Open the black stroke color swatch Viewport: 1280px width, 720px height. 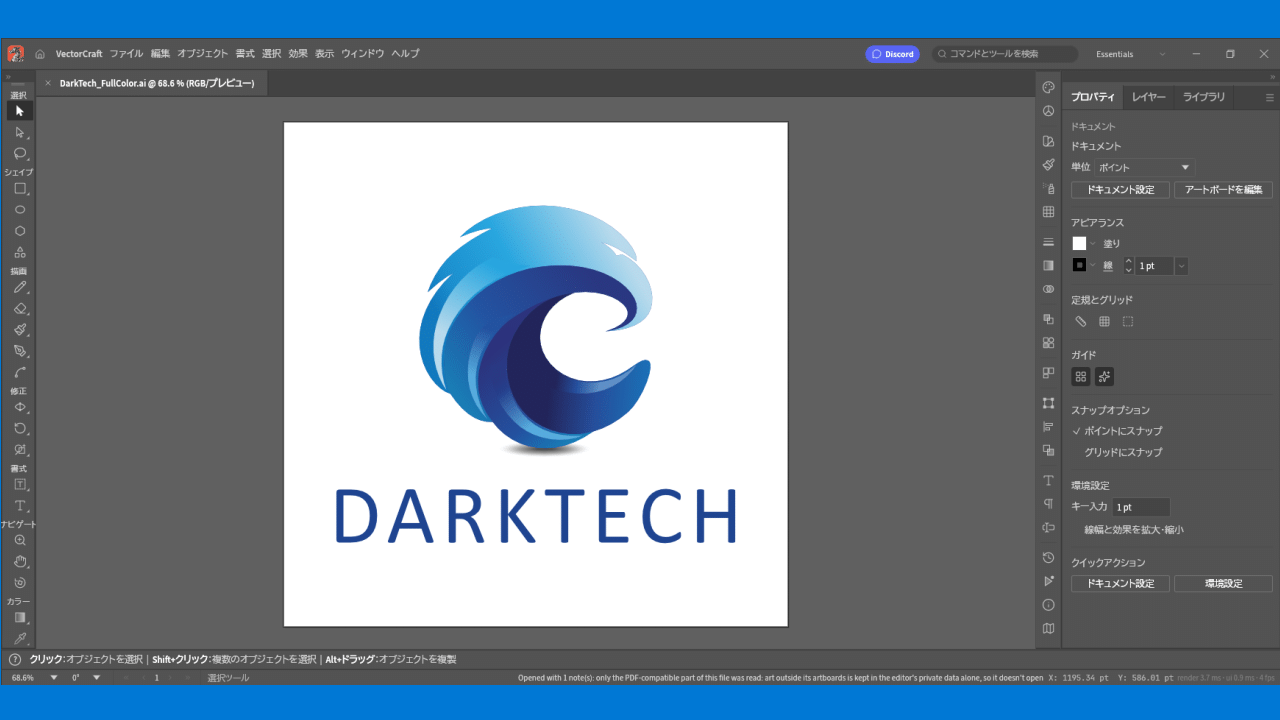click(x=1079, y=265)
